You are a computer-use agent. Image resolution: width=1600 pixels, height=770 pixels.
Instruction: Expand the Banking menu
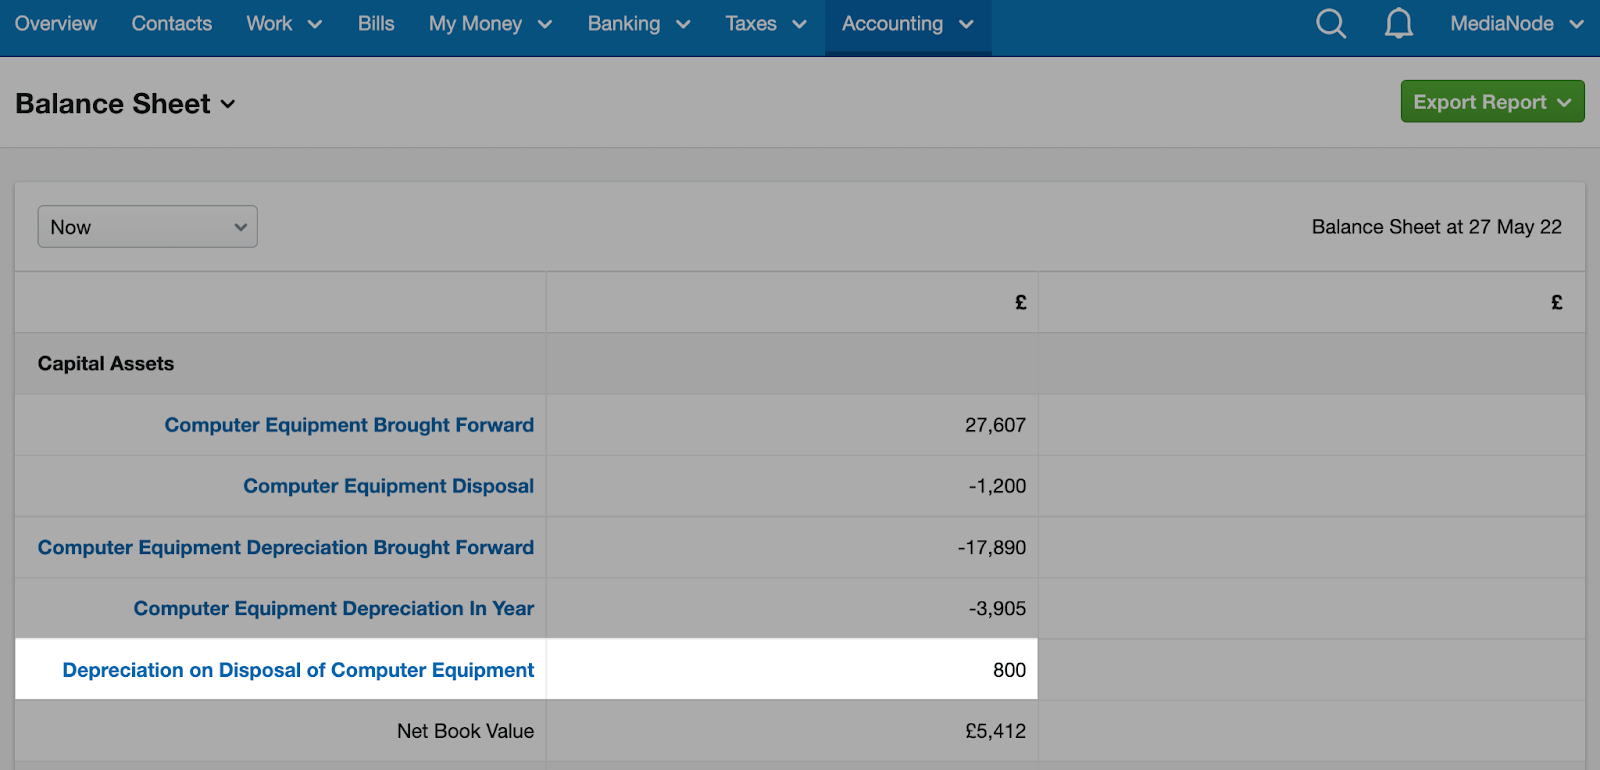pos(639,23)
